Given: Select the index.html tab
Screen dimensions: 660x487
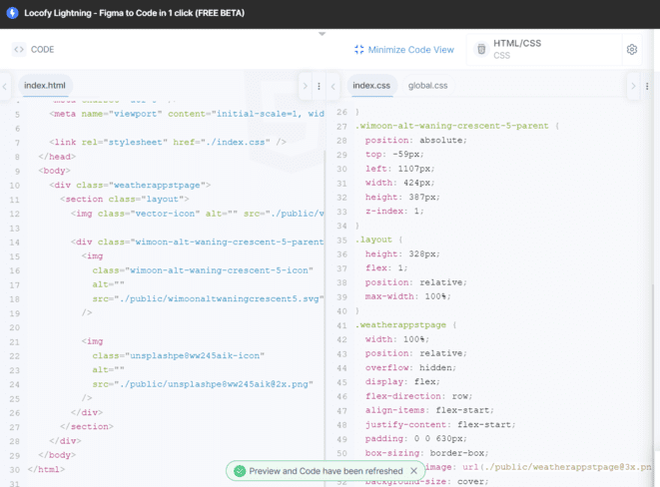Looking at the screenshot, I should point(45,85).
